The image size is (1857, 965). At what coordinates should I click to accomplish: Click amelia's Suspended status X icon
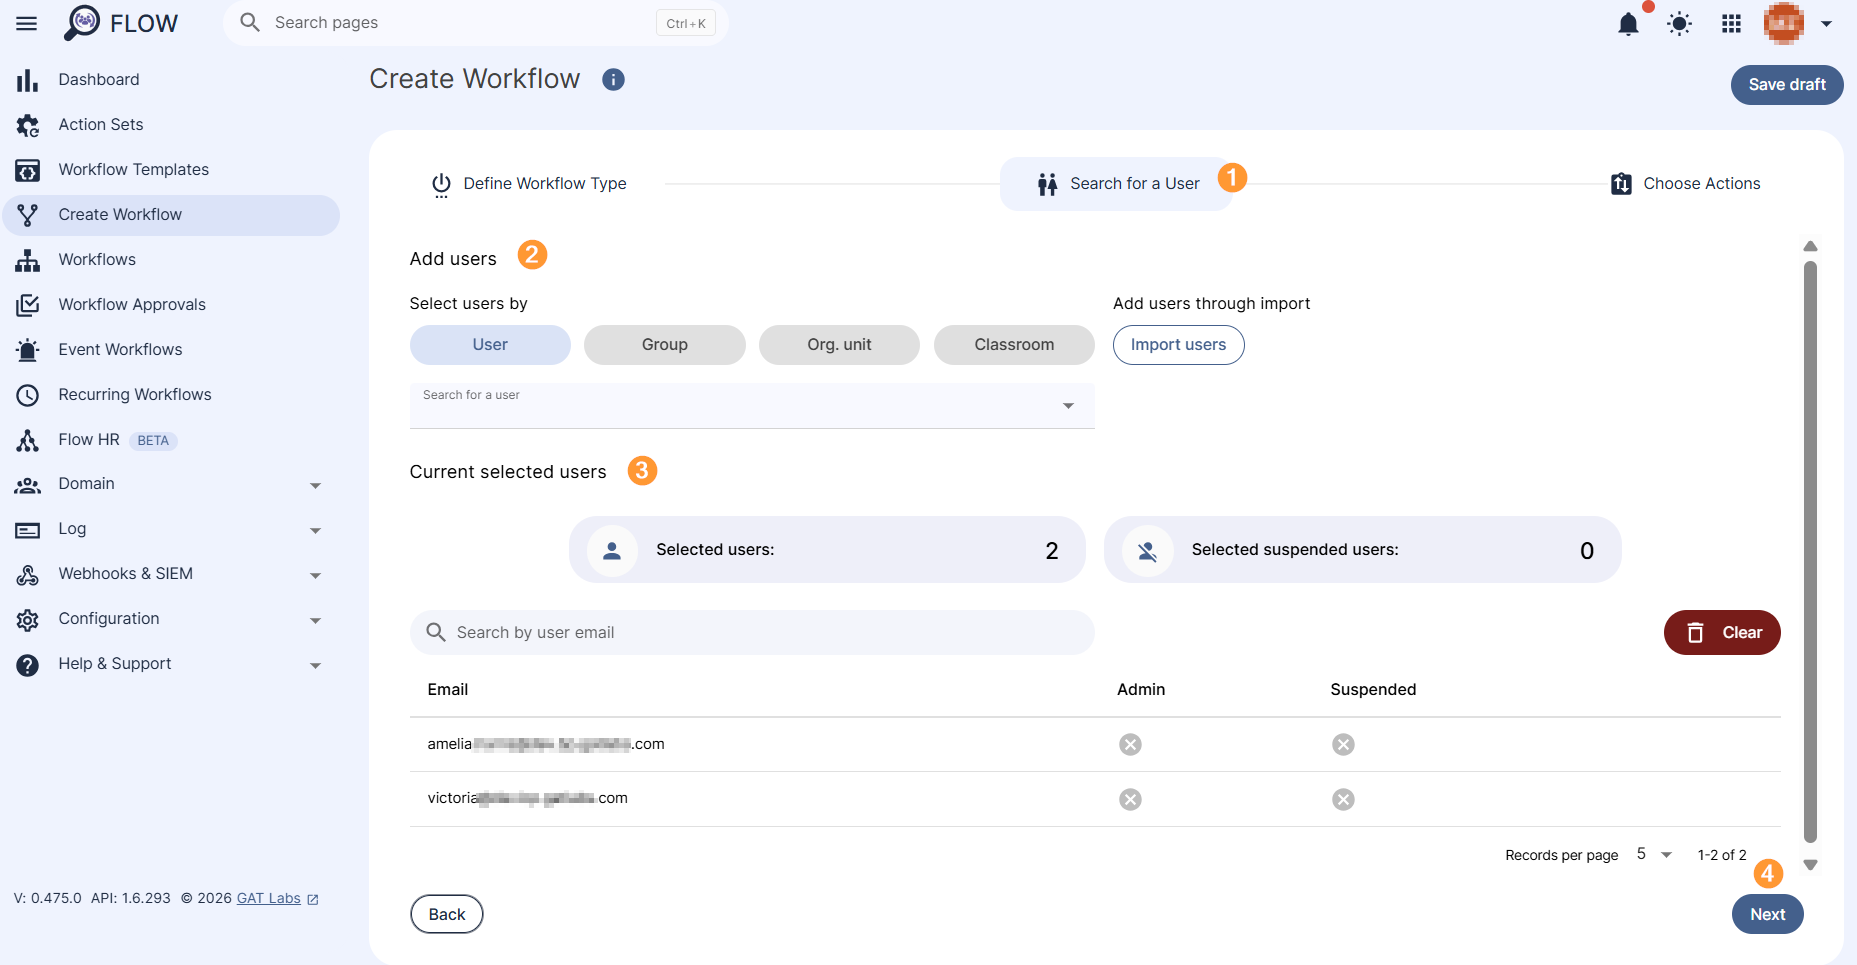click(1343, 744)
